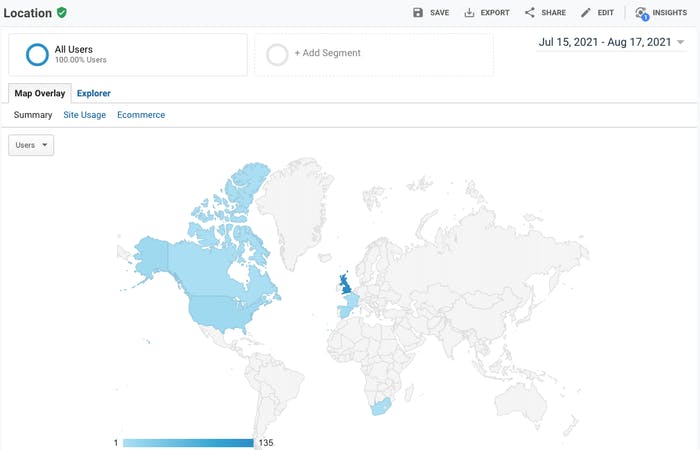Select the Summary sub-tab
700x450 pixels.
pos(33,115)
